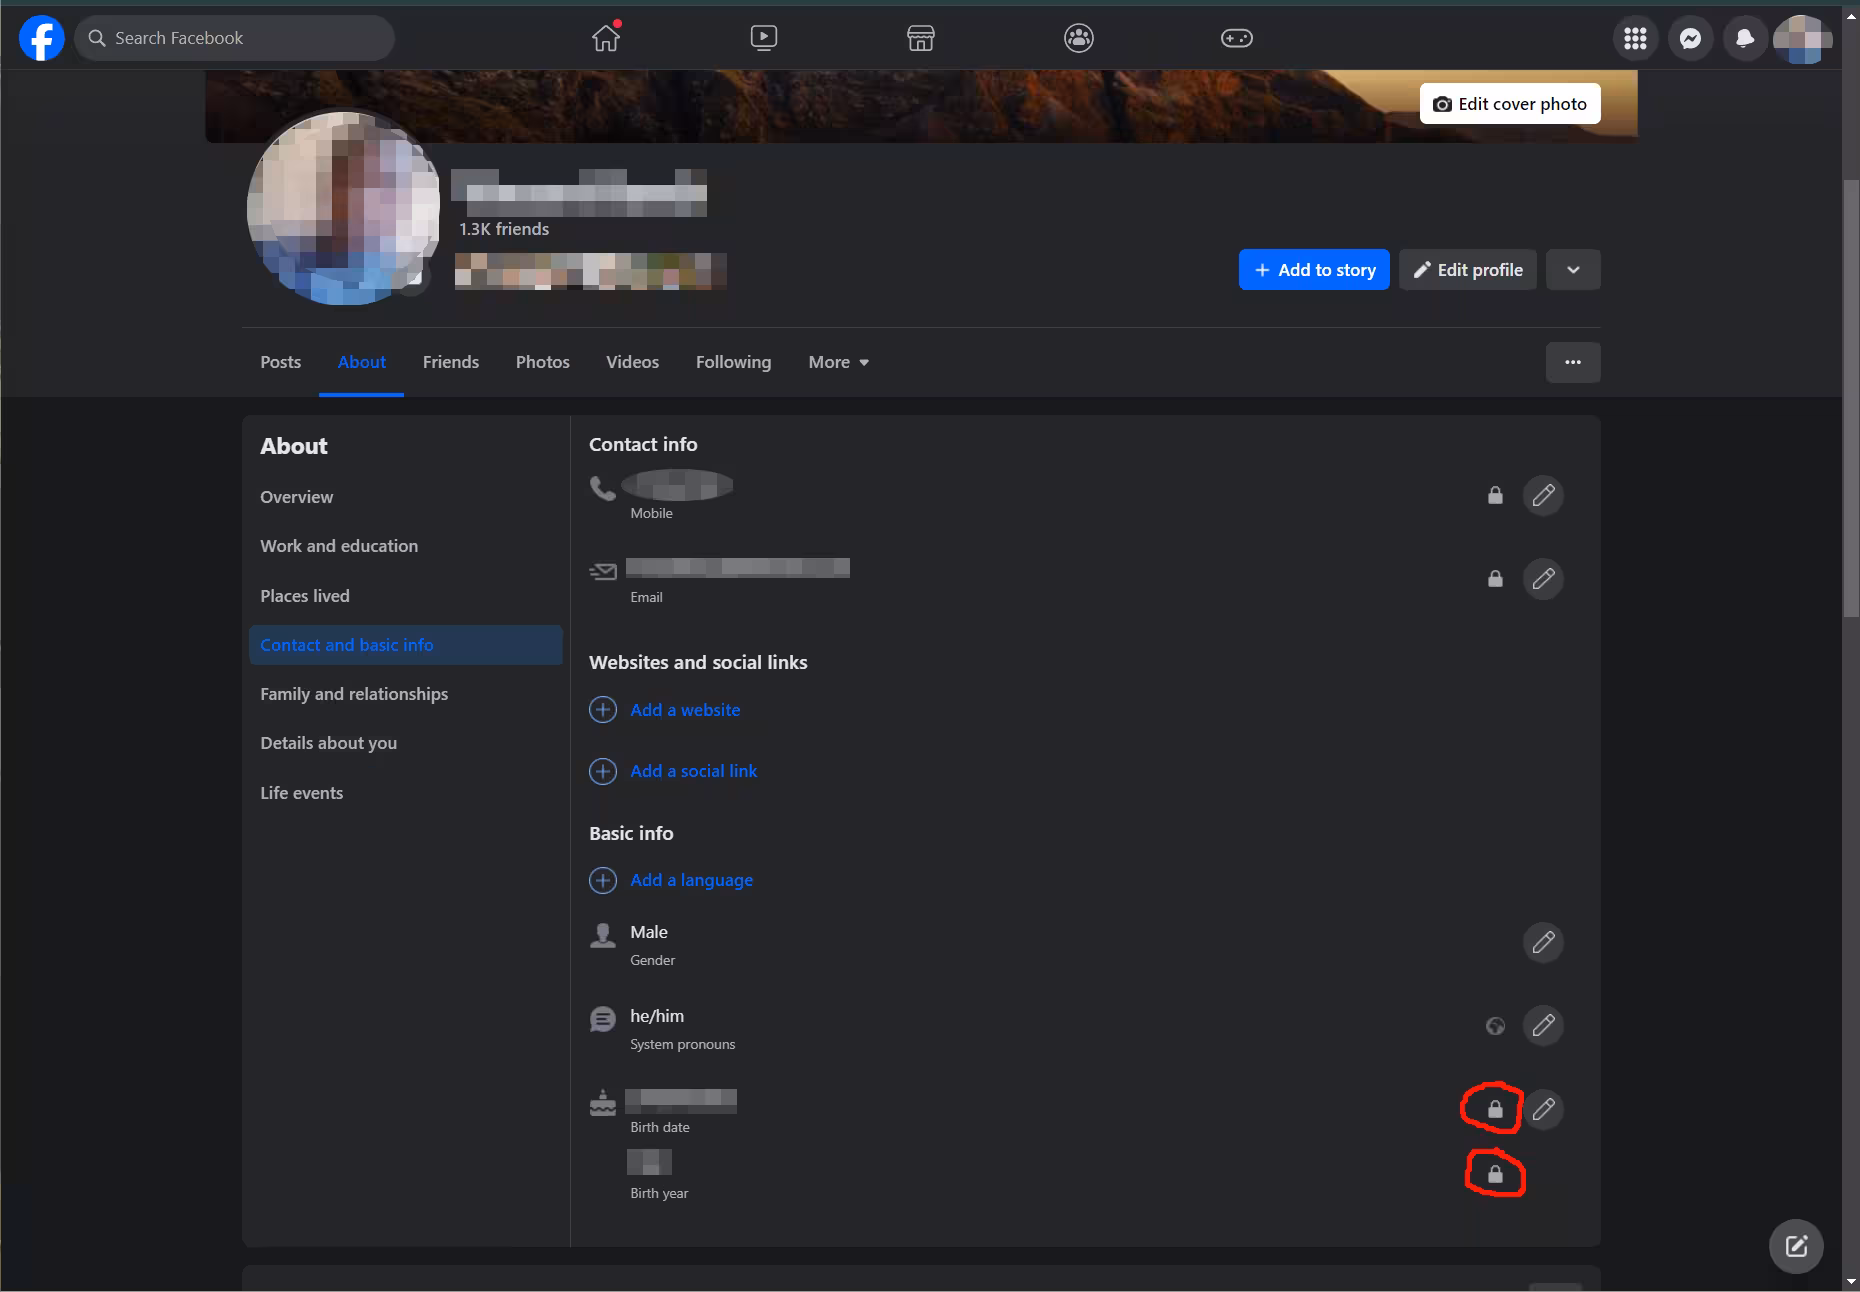Expand the chevron beside Edit profile

(1573, 270)
